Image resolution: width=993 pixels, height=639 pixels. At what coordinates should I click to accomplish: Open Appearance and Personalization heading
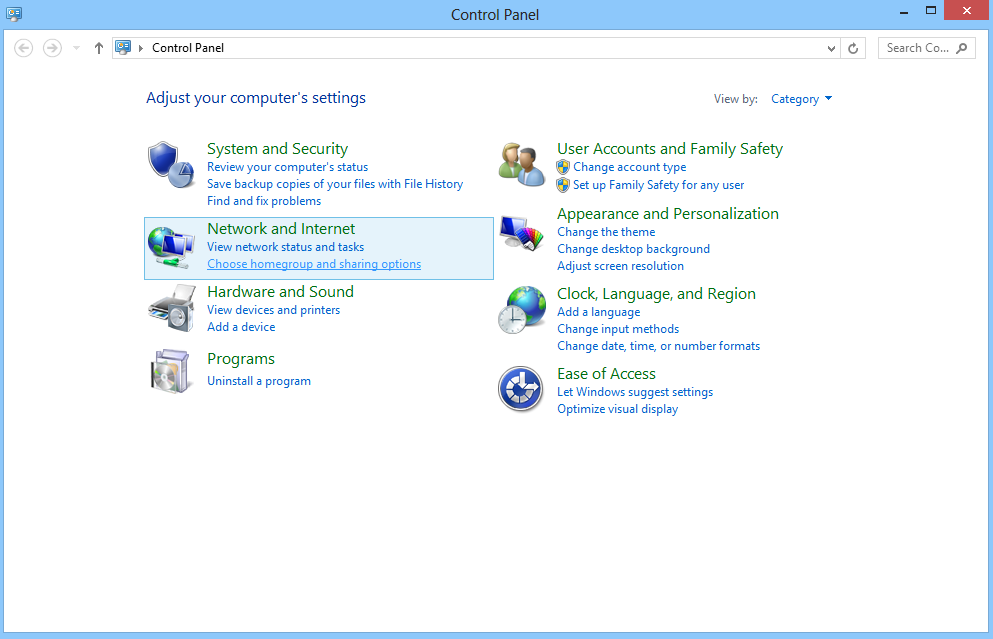[668, 214]
